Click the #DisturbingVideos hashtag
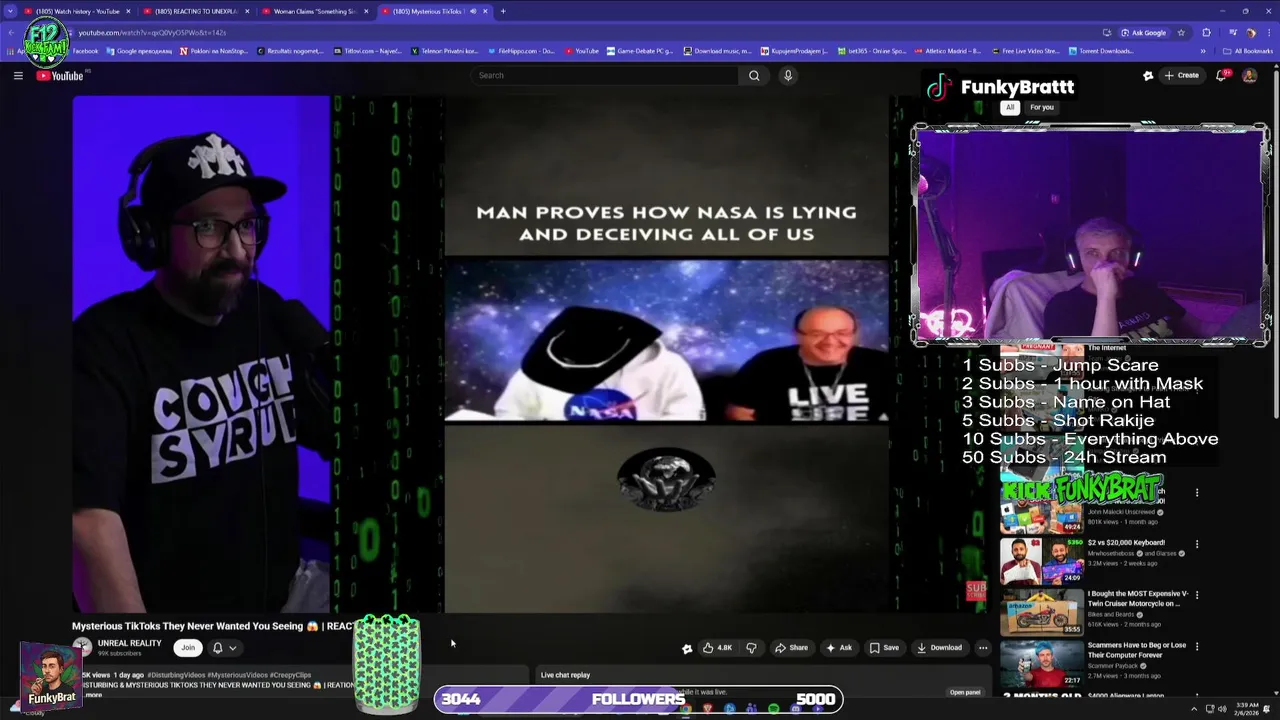 click(x=177, y=675)
